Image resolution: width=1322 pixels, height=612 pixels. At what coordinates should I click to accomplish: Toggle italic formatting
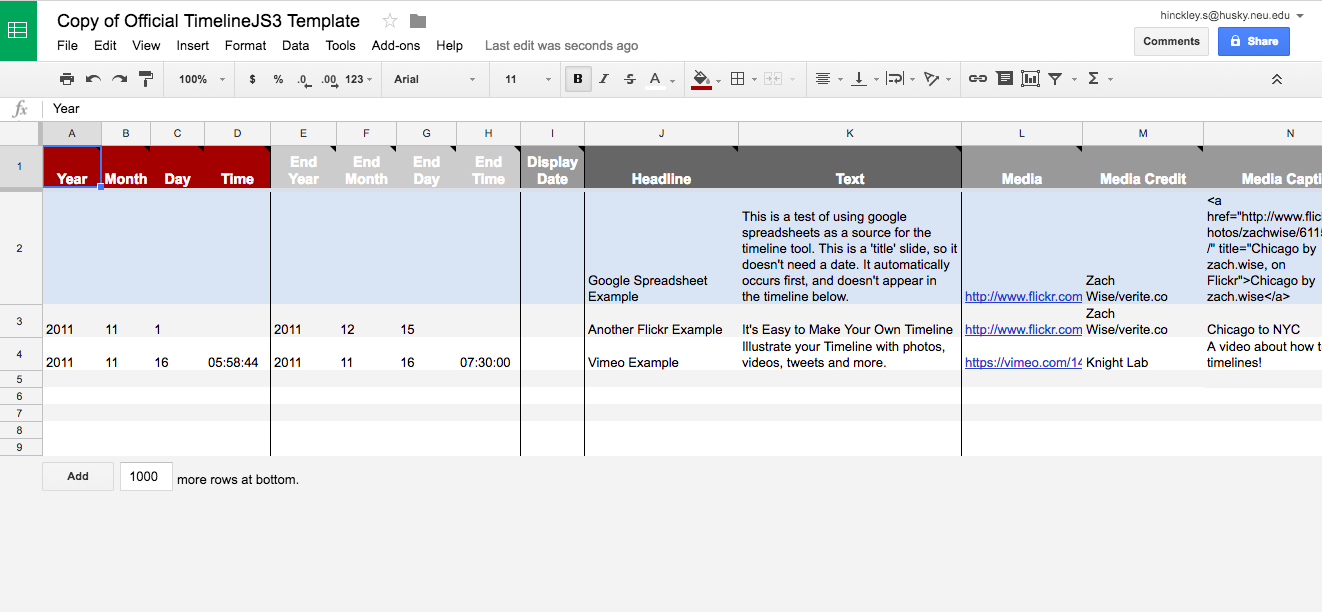coord(604,78)
